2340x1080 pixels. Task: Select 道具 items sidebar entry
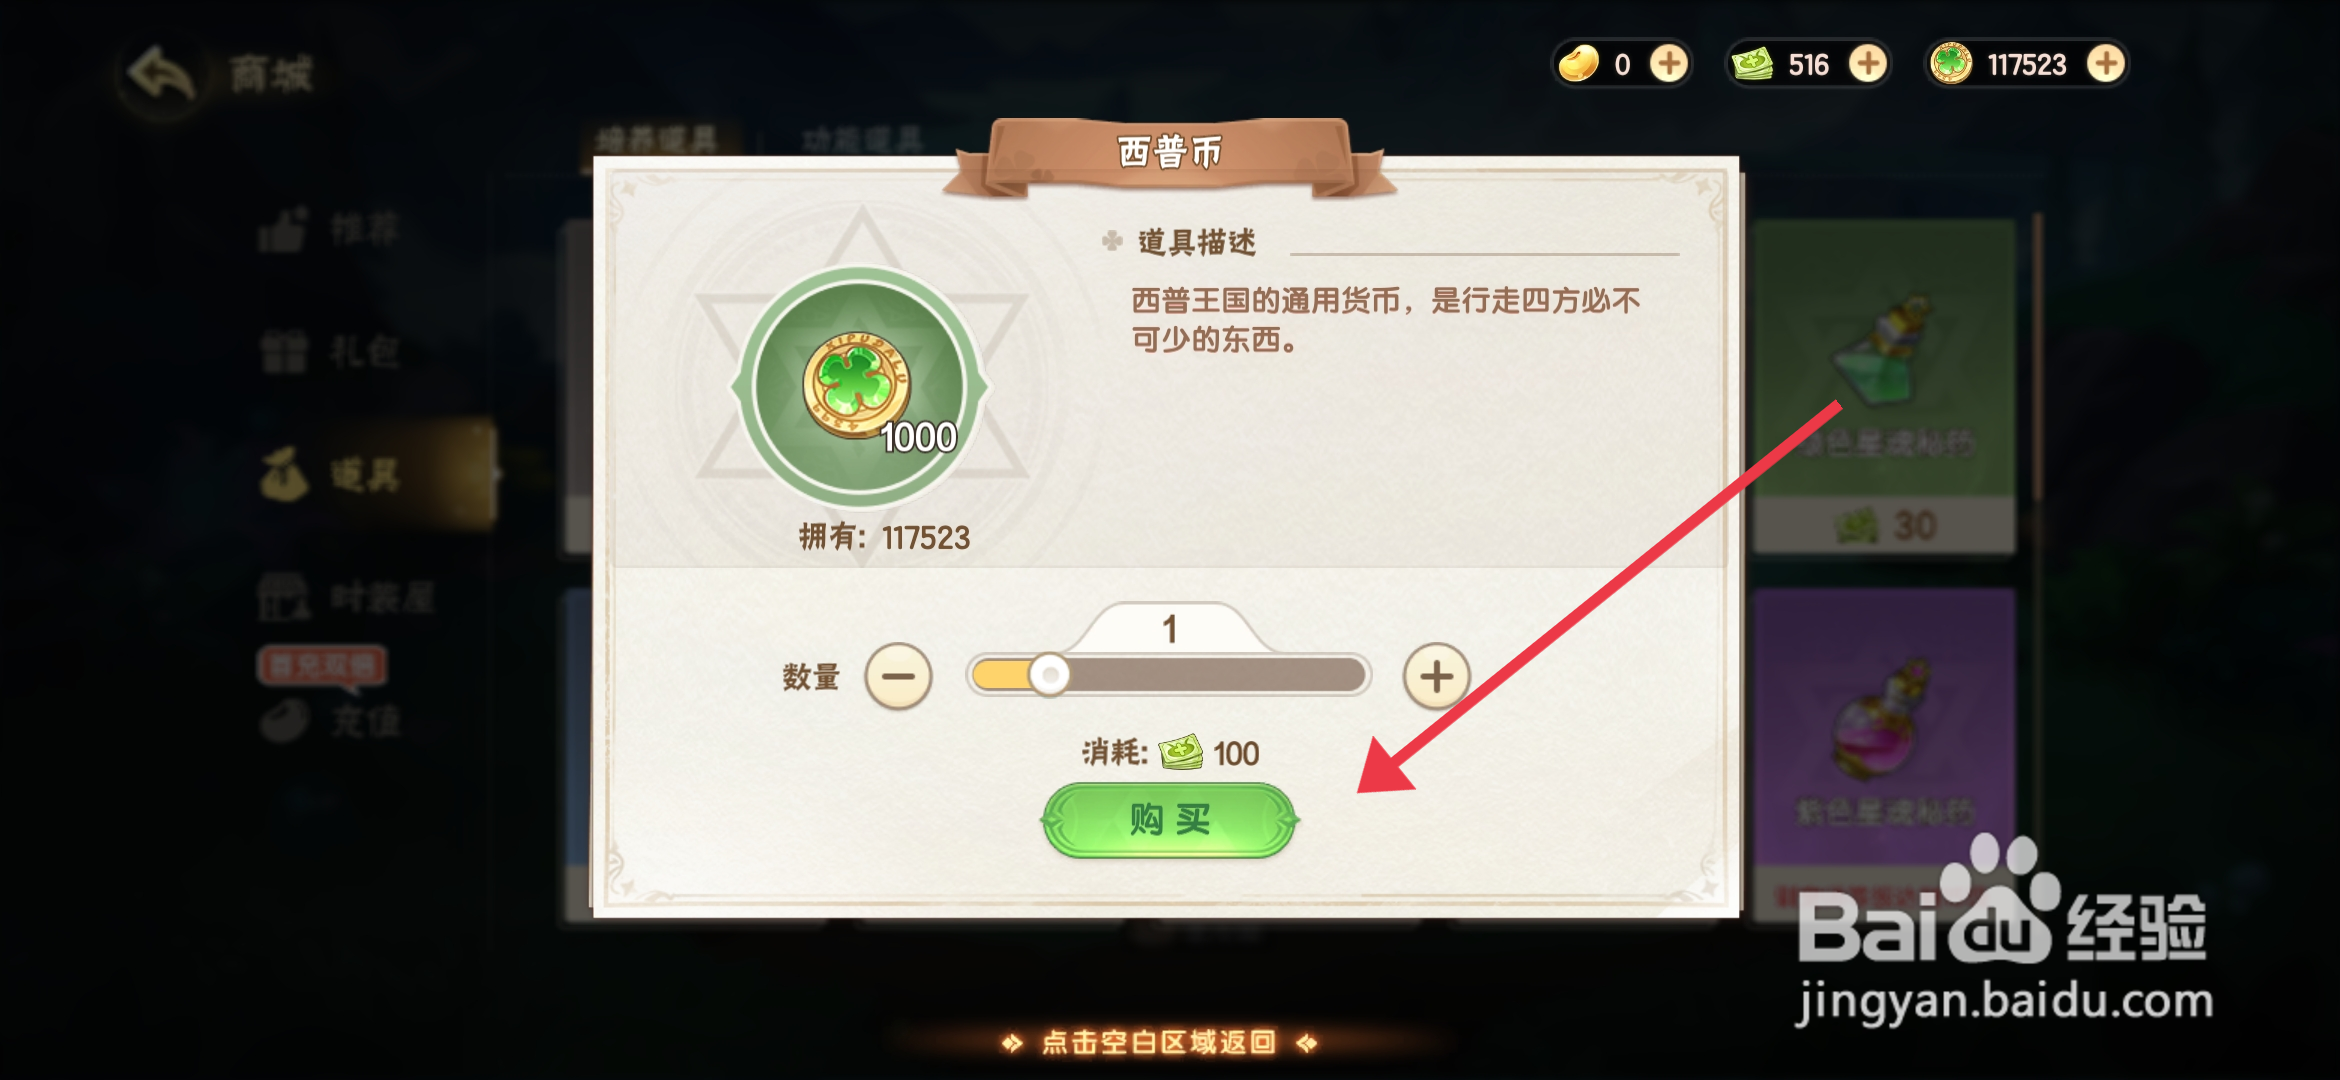330,474
